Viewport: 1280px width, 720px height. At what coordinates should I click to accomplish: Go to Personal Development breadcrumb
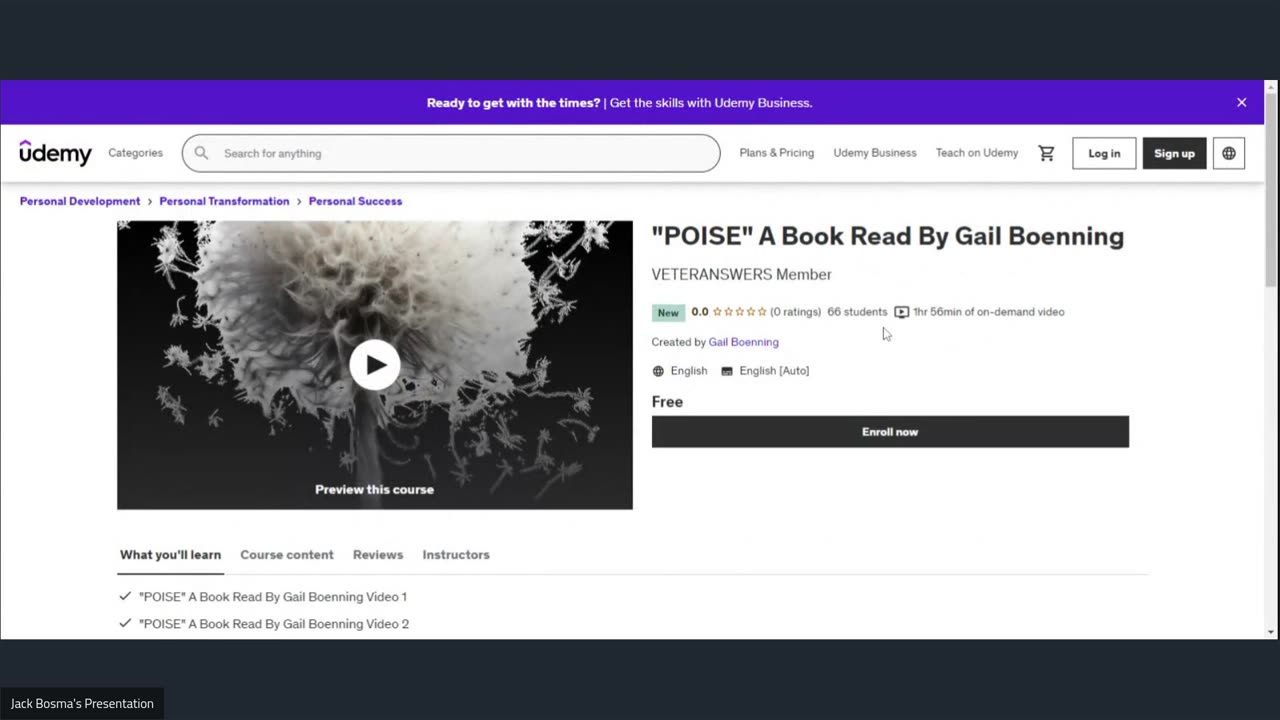[x=80, y=201]
